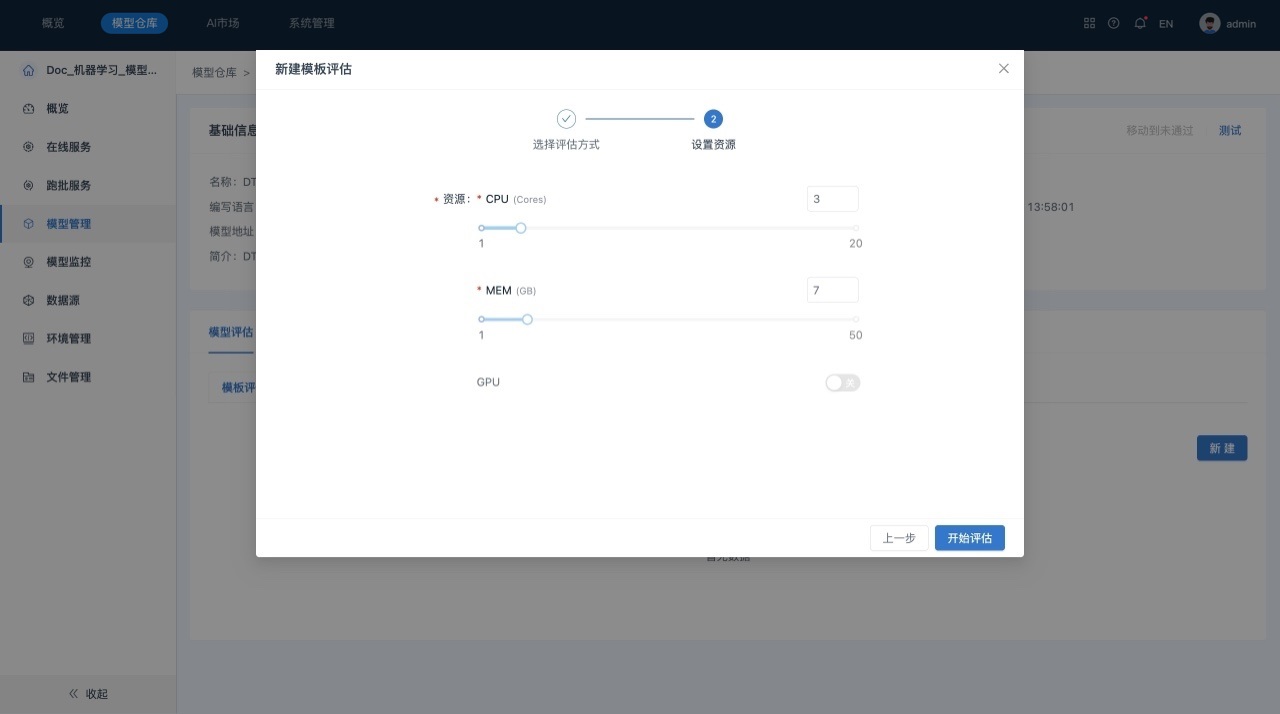Screen dimensions: 1280x714
Task: Close the 新建模板评估 dialog
Action: point(1004,69)
